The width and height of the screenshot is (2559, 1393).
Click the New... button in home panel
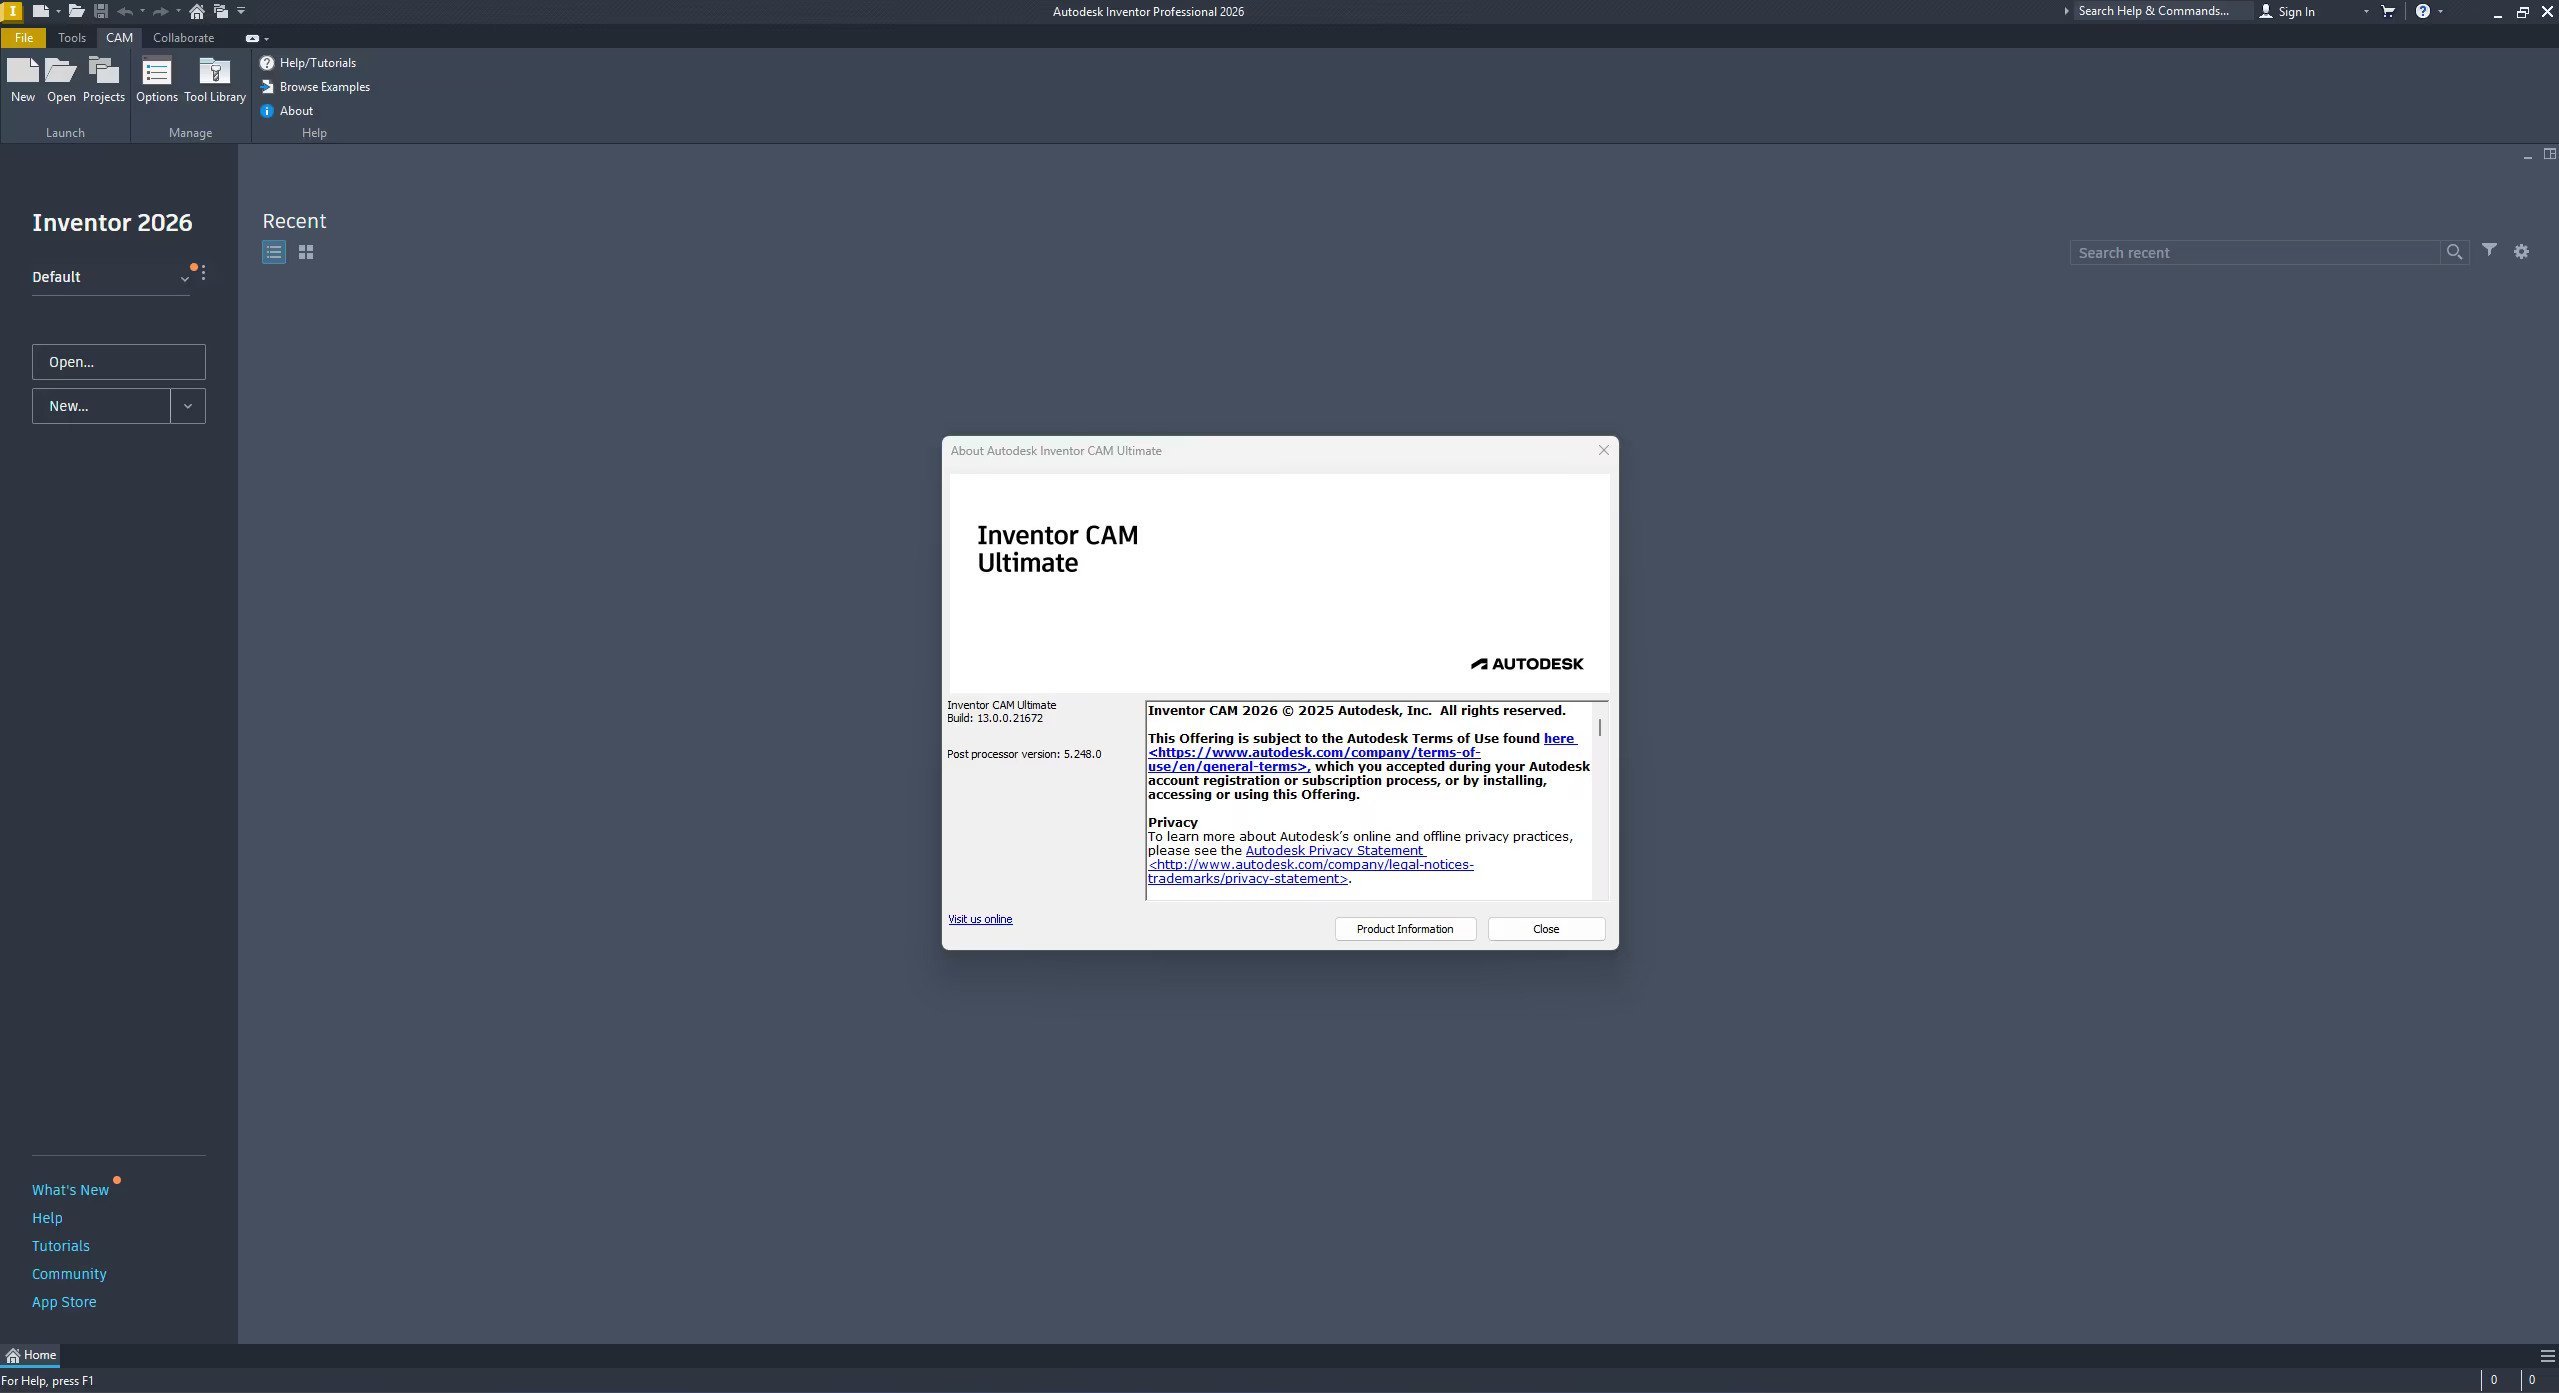click(x=101, y=406)
